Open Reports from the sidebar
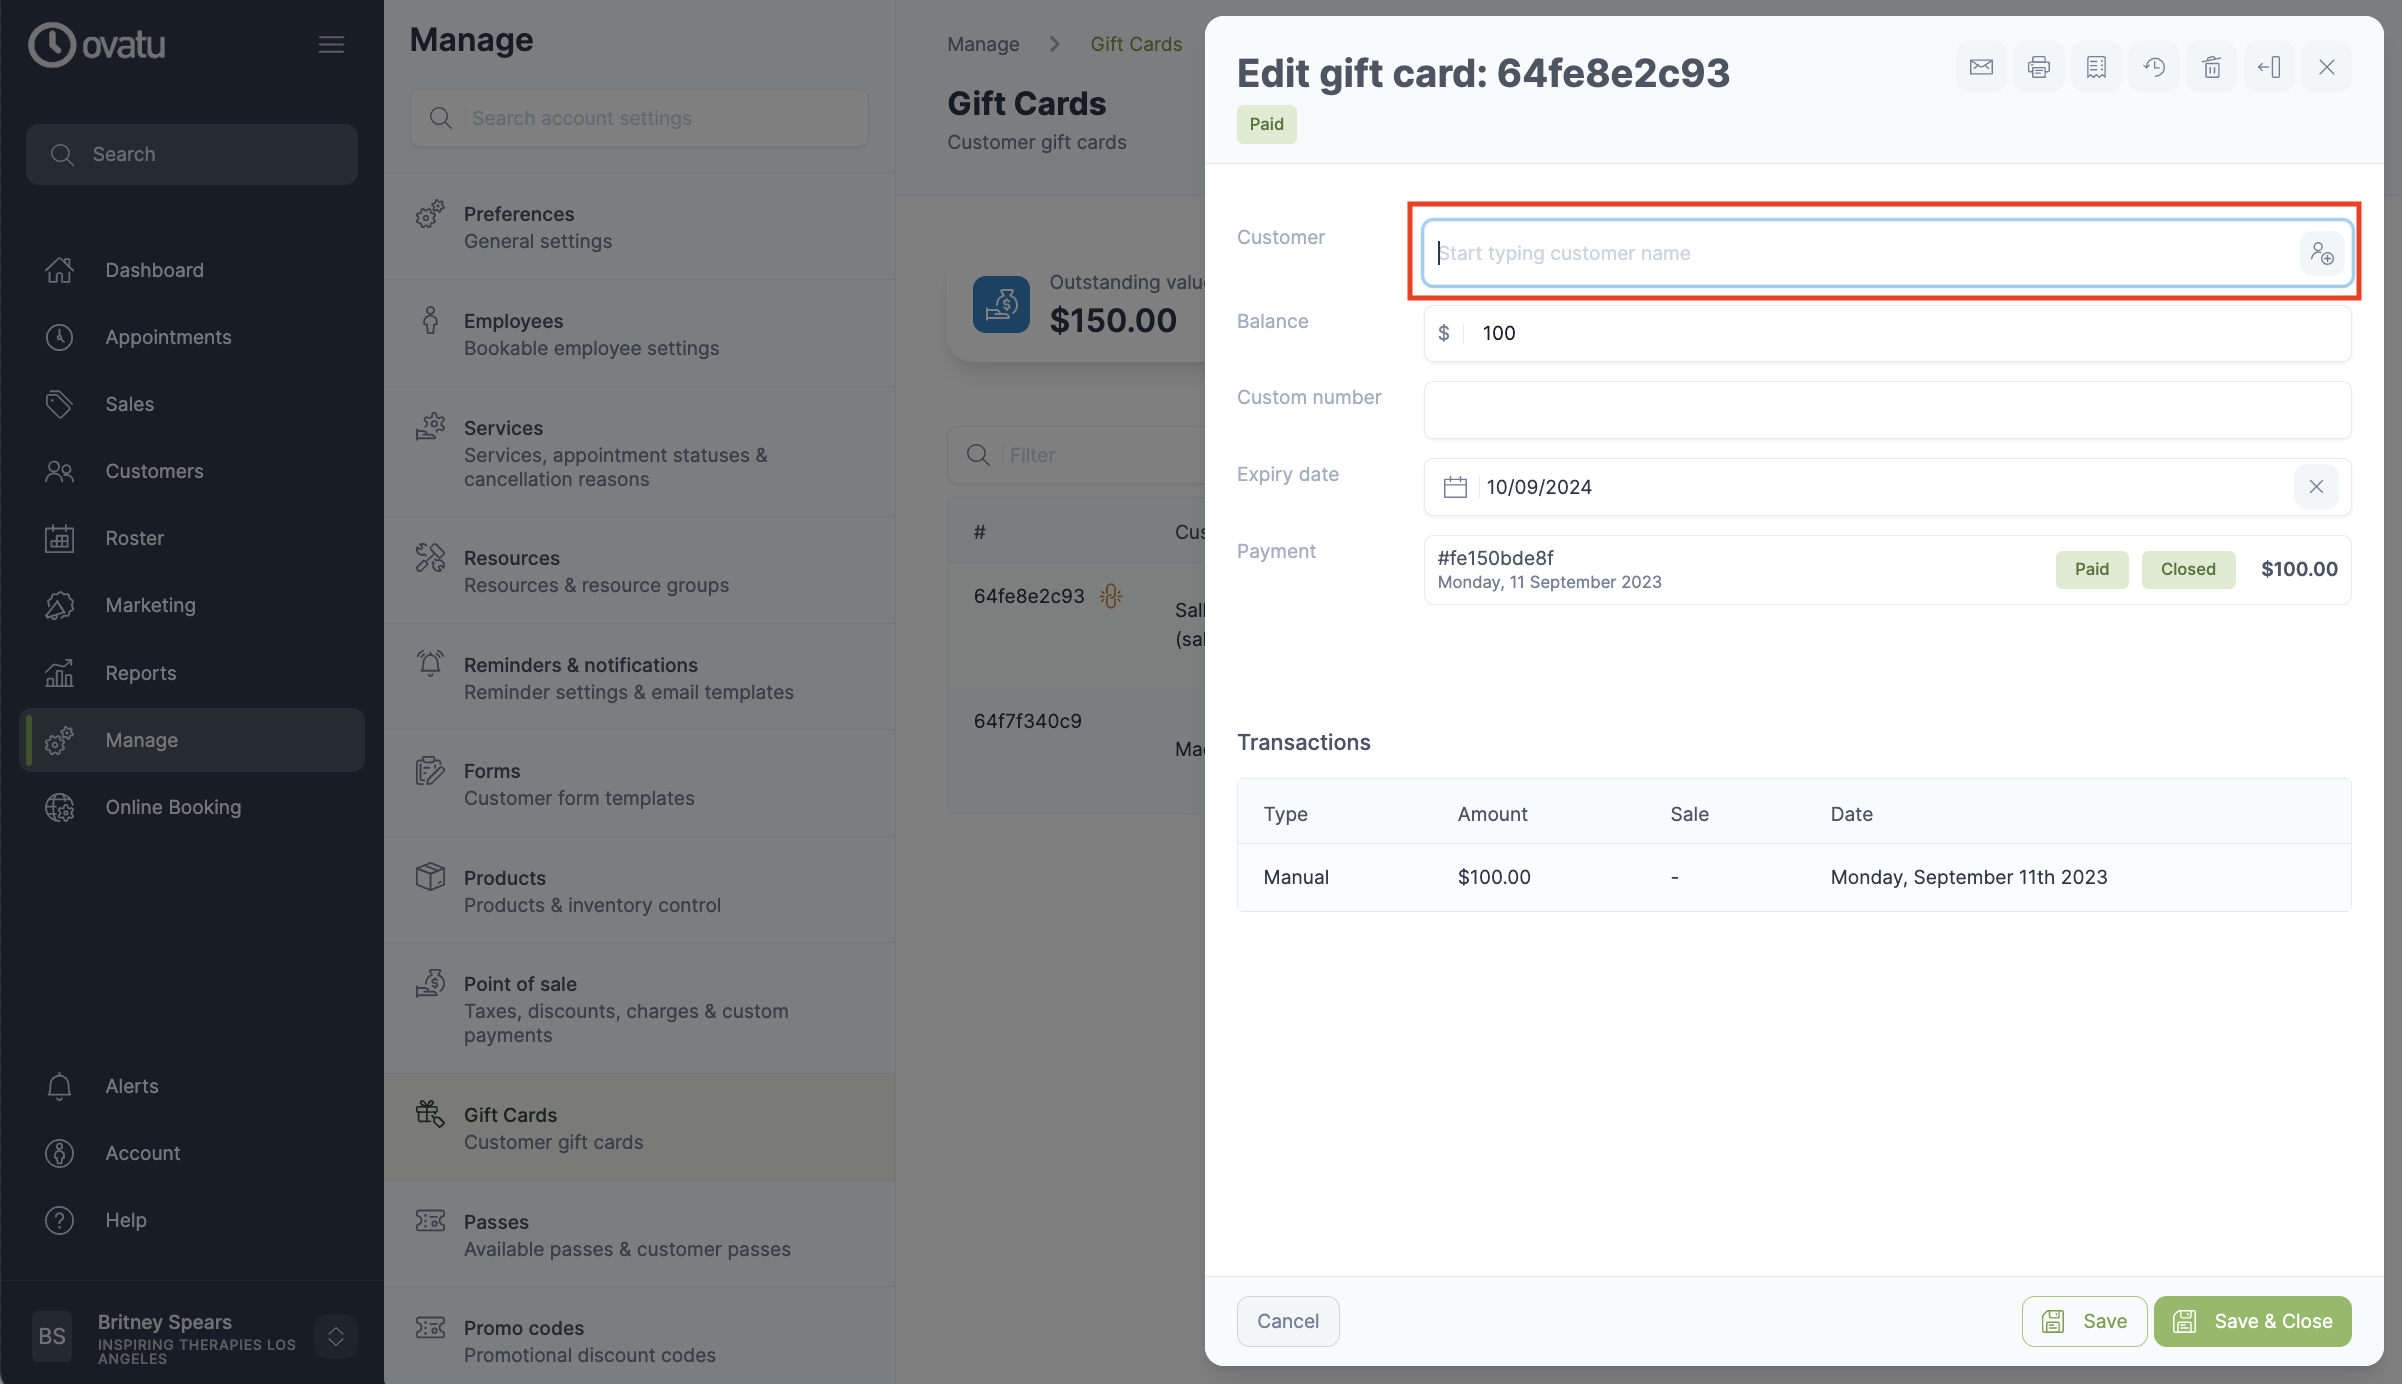 tap(140, 673)
